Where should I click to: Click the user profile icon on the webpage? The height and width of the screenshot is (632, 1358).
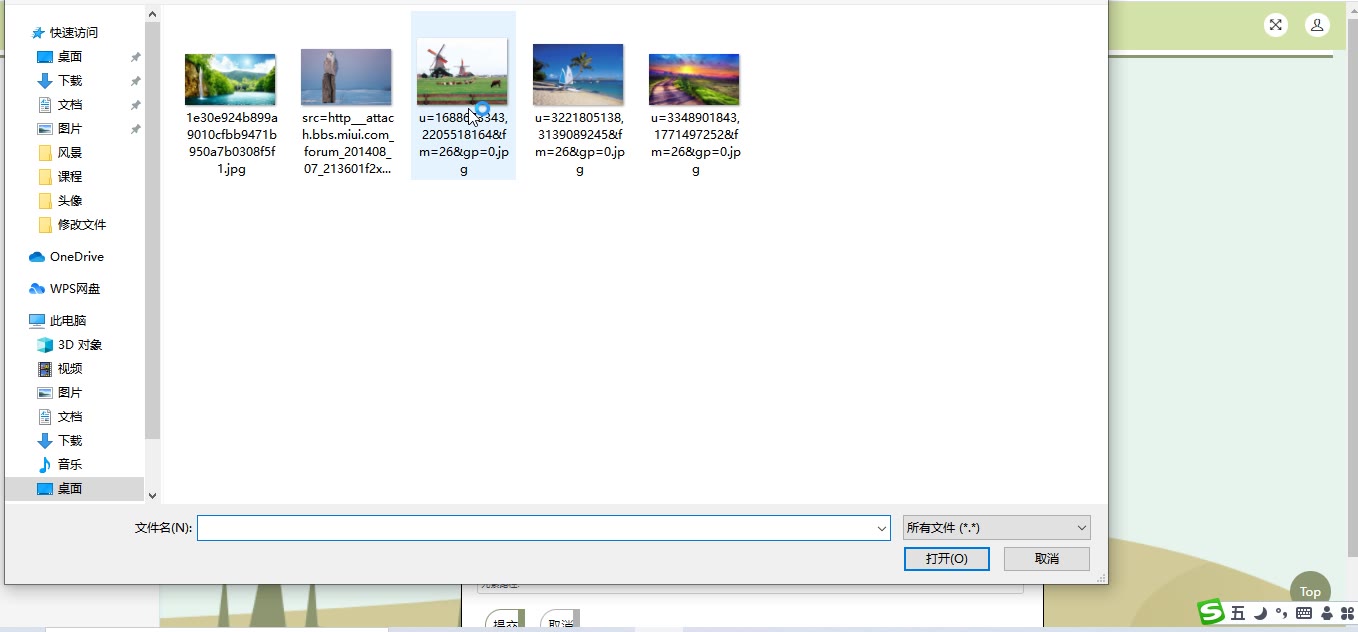1318,26
